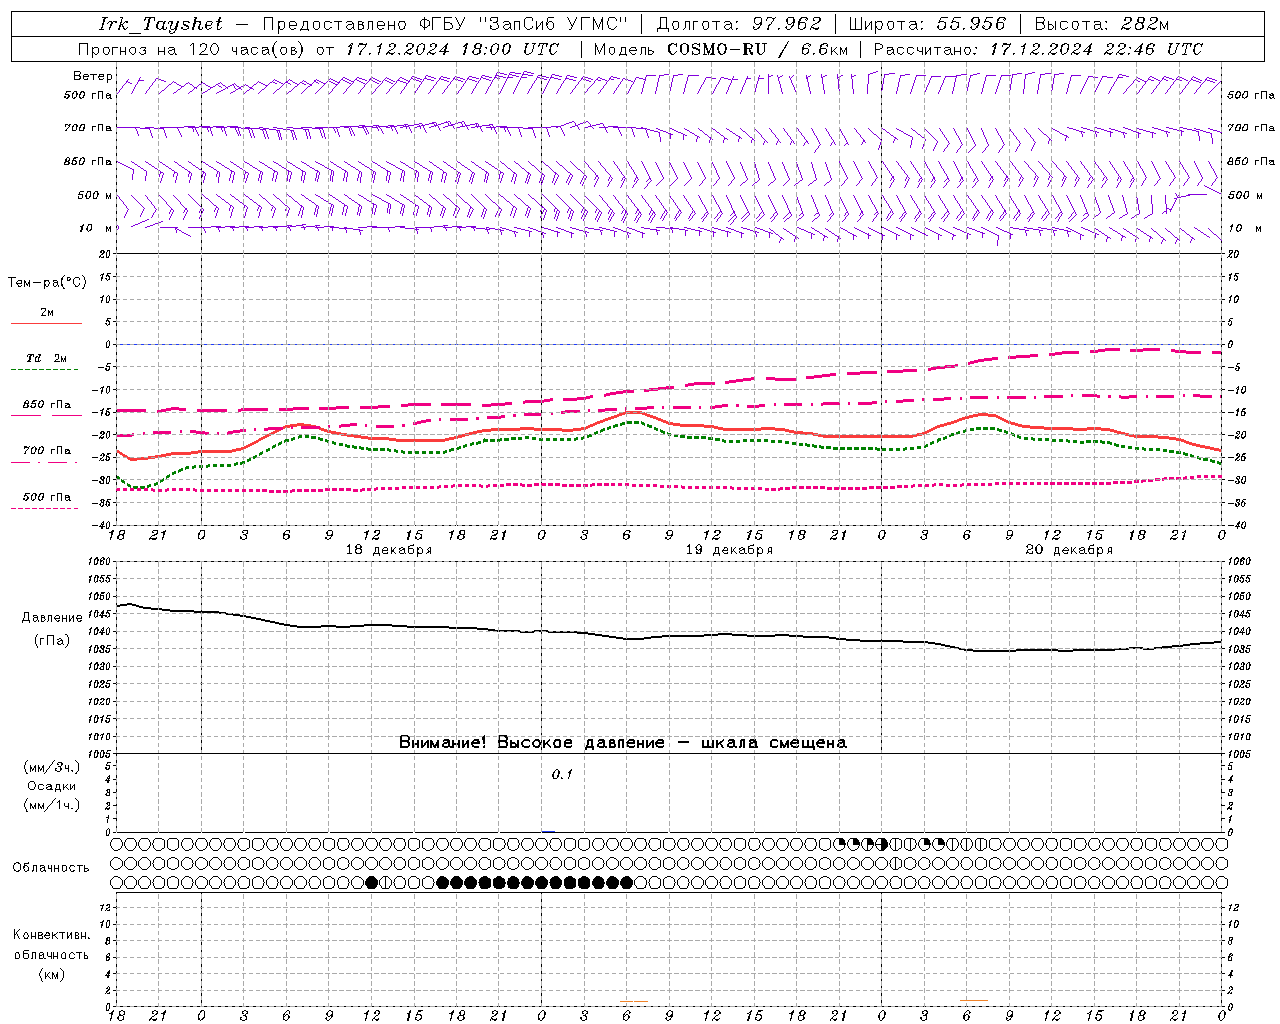Viewport: 1280px width, 1024px height.
Task: Click the 18 декабря date label
Action: click(389, 550)
